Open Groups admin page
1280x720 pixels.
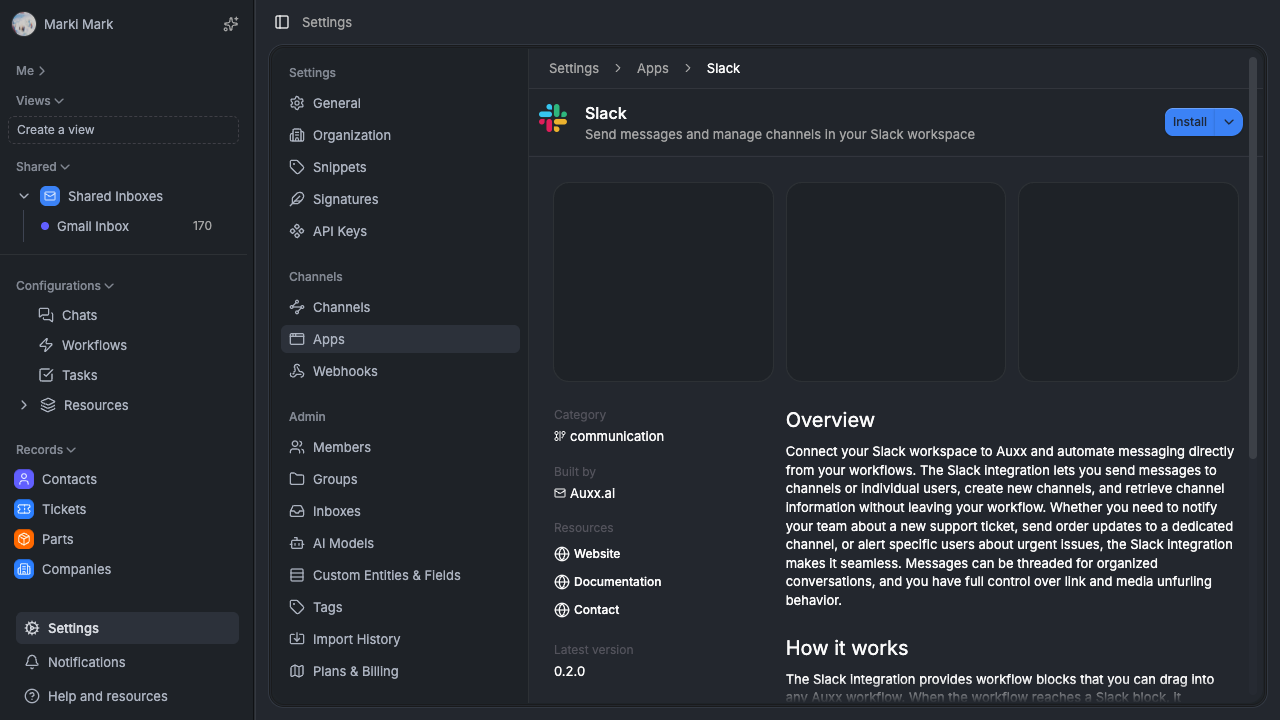pyautogui.click(x=400, y=479)
